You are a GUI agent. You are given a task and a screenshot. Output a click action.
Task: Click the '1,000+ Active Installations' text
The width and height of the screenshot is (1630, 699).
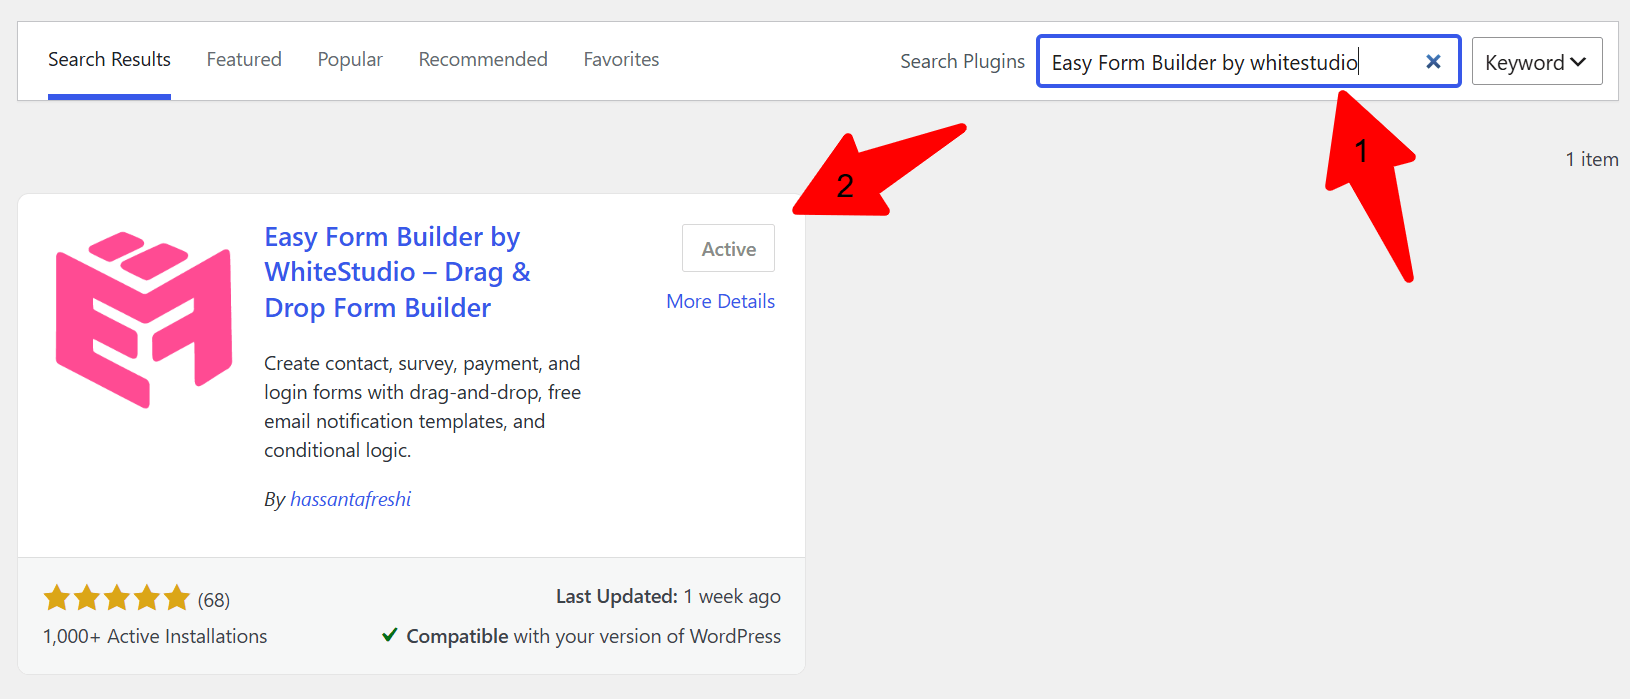[155, 636]
